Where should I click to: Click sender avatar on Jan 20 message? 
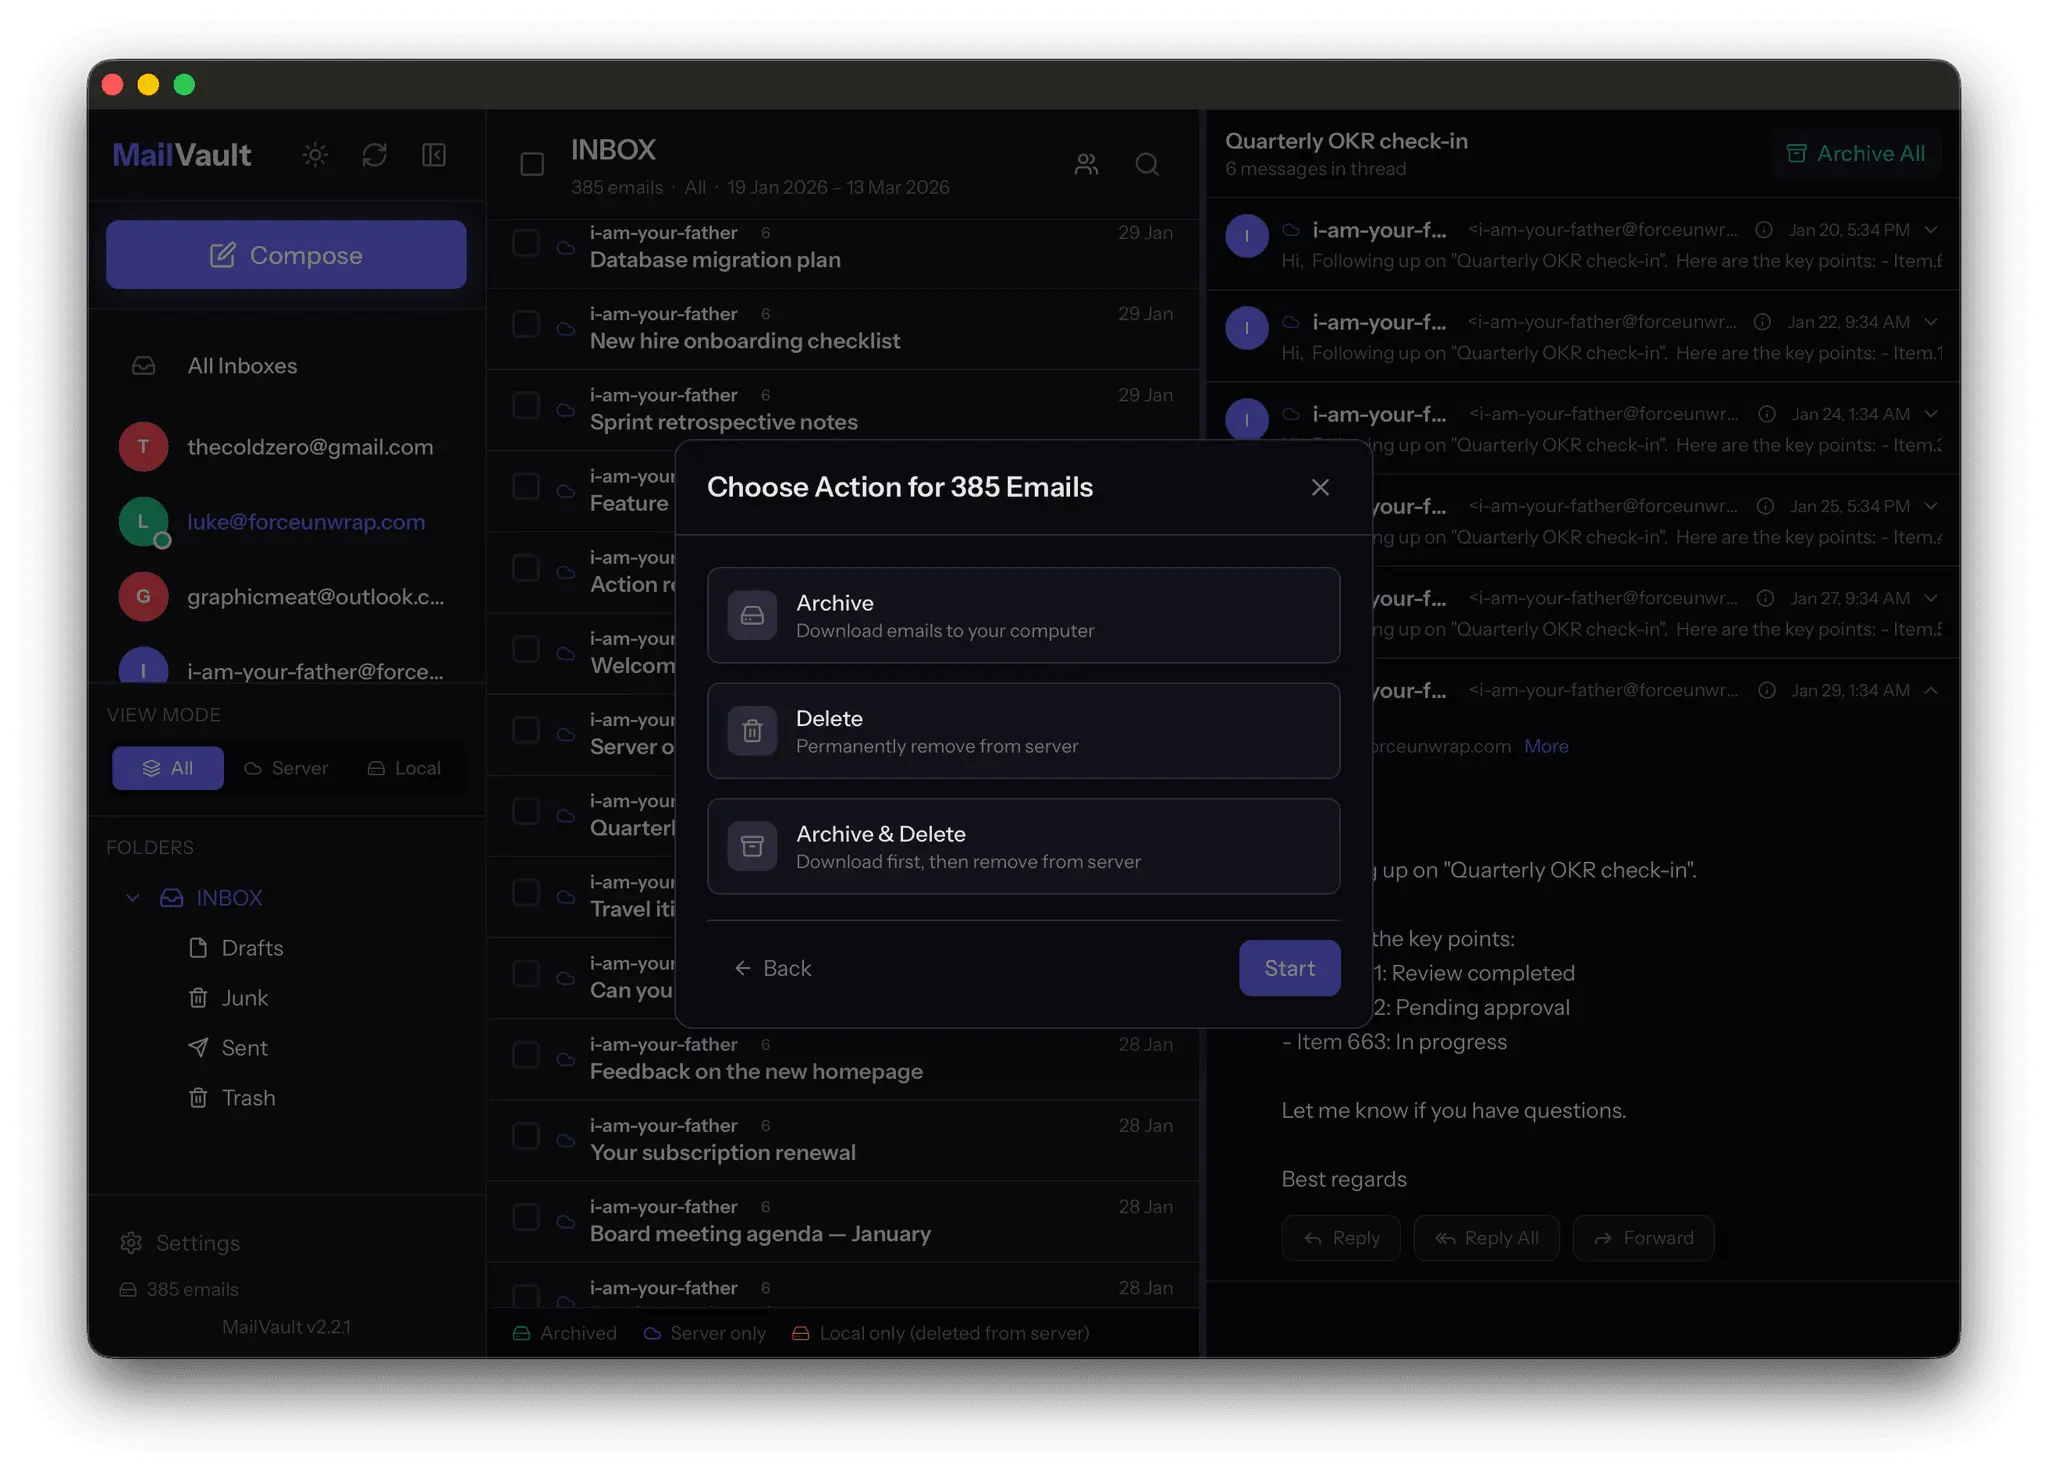point(1247,236)
